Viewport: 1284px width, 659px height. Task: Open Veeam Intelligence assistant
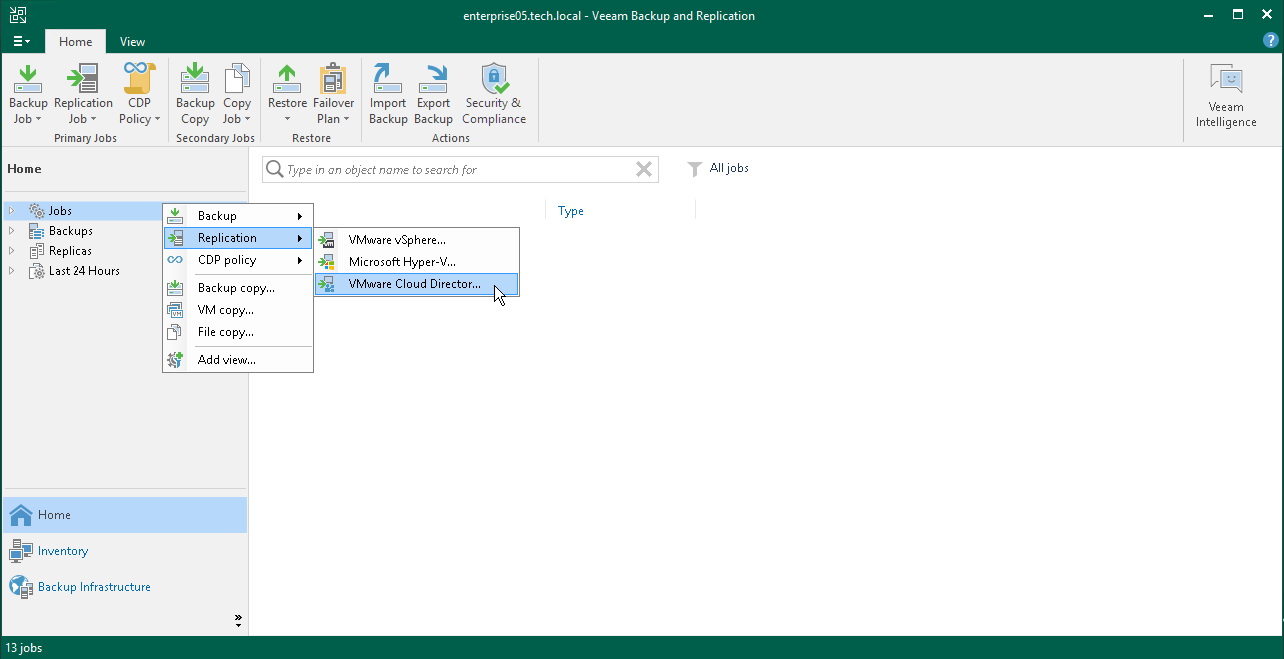pyautogui.click(x=1226, y=96)
